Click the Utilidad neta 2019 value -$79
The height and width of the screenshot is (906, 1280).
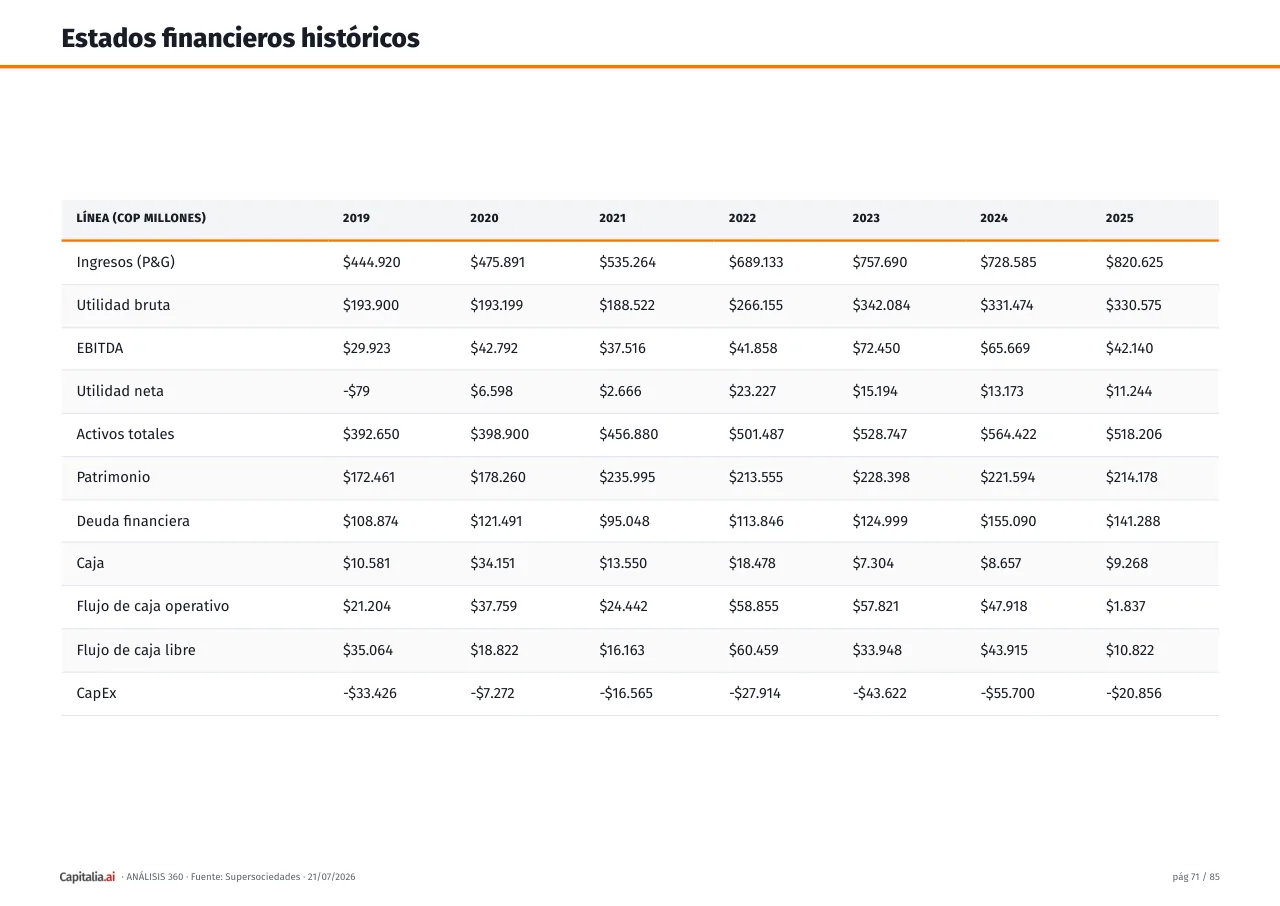pyautogui.click(x=356, y=391)
